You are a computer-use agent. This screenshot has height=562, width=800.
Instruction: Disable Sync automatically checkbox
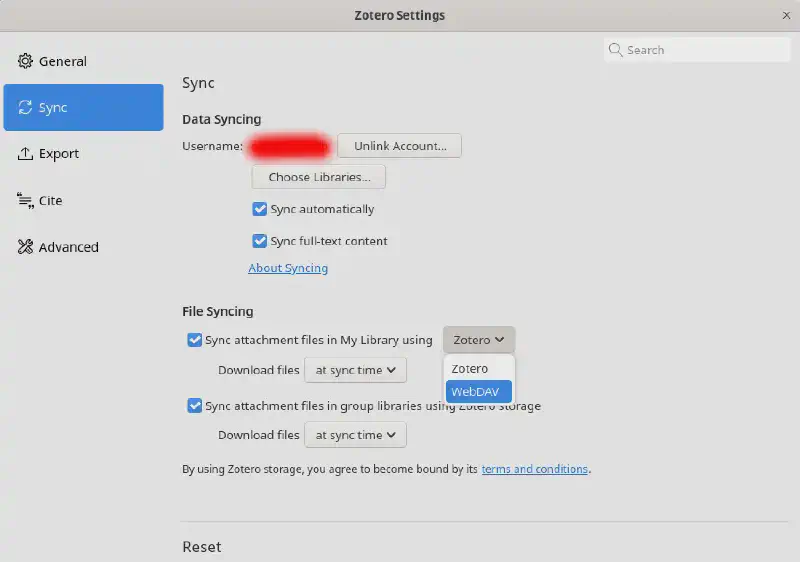[260, 210]
